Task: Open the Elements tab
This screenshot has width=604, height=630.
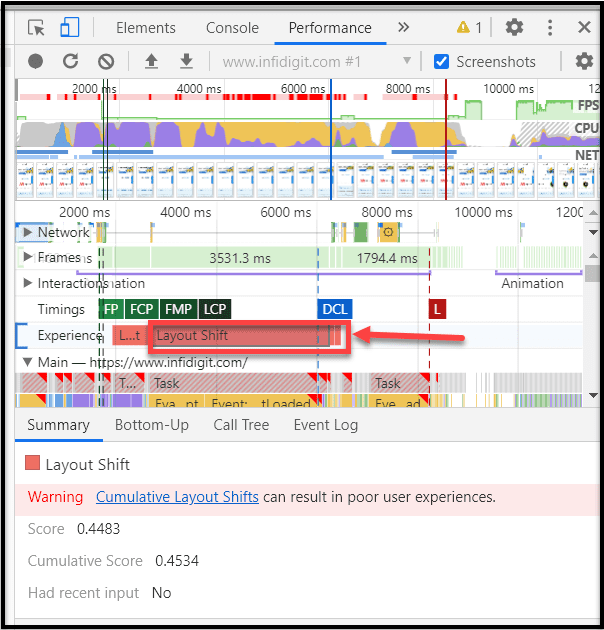Action: pos(145,28)
